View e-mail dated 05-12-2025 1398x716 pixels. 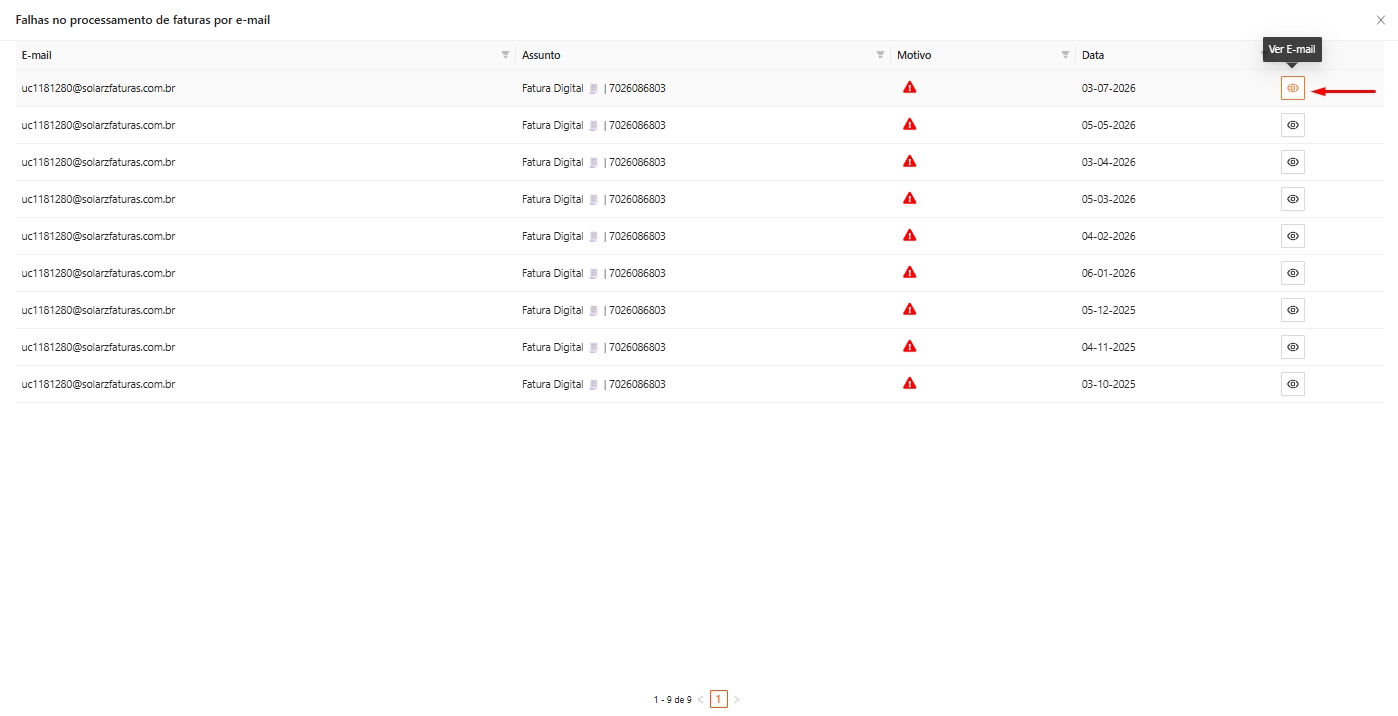pos(1293,310)
